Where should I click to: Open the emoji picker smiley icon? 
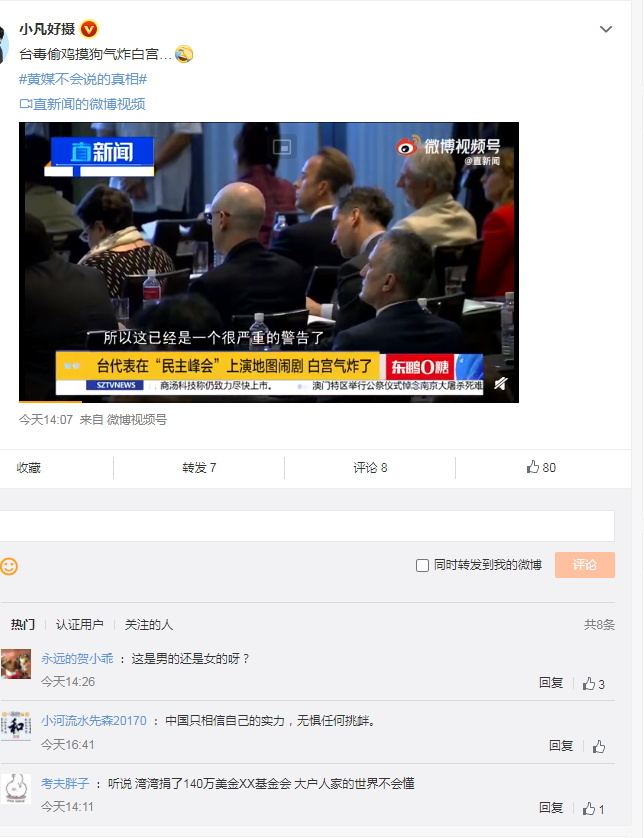(9, 566)
